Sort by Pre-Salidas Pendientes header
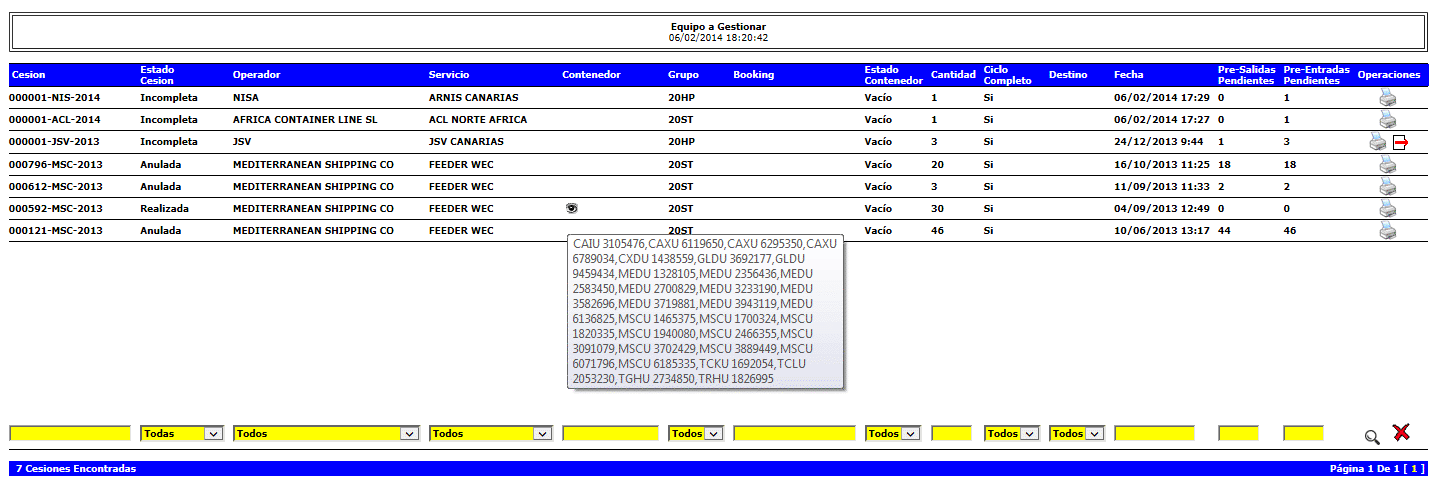 (x=1246, y=75)
